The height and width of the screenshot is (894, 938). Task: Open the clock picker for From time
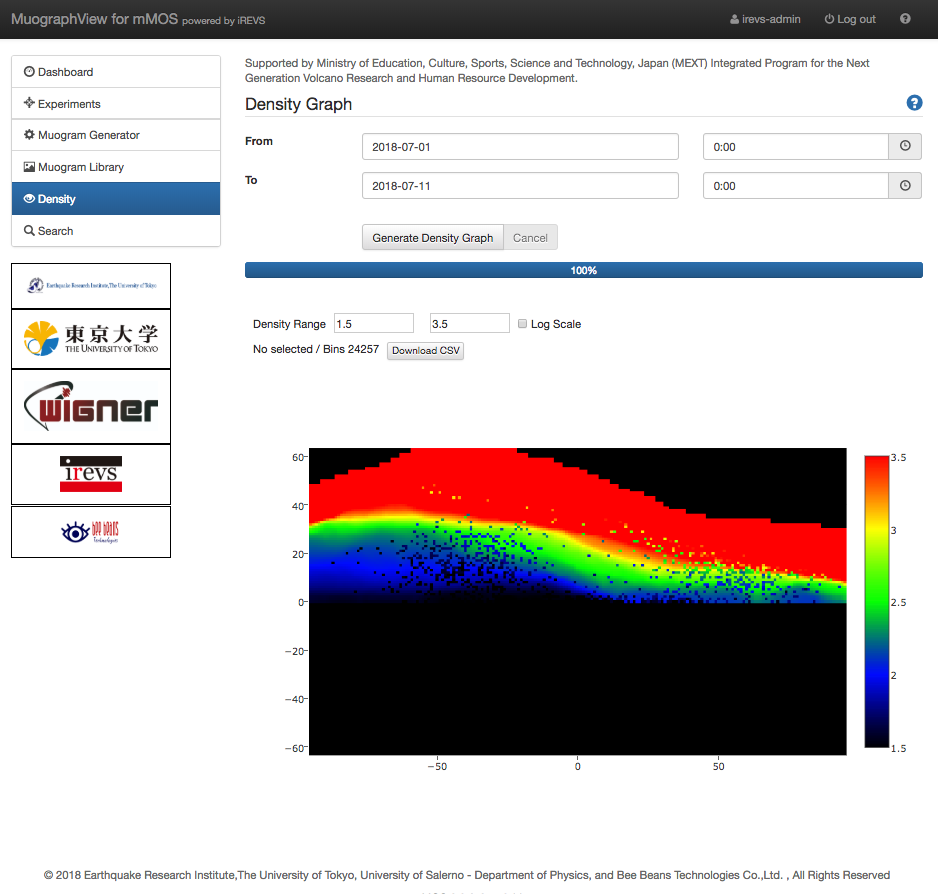(905, 147)
